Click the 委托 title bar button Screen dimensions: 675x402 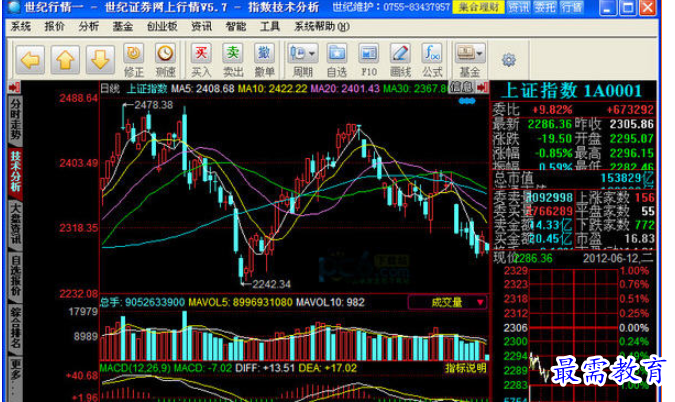tap(545, 7)
